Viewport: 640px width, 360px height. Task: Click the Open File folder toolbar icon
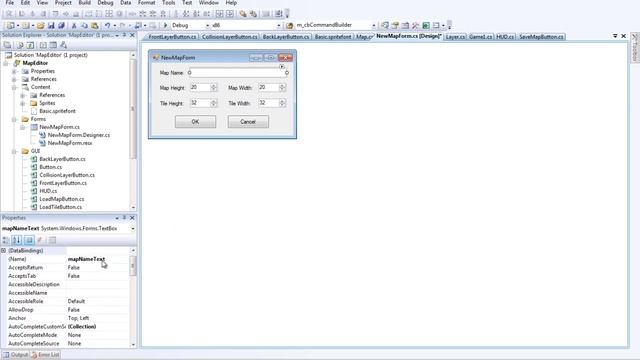coord(40,25)
